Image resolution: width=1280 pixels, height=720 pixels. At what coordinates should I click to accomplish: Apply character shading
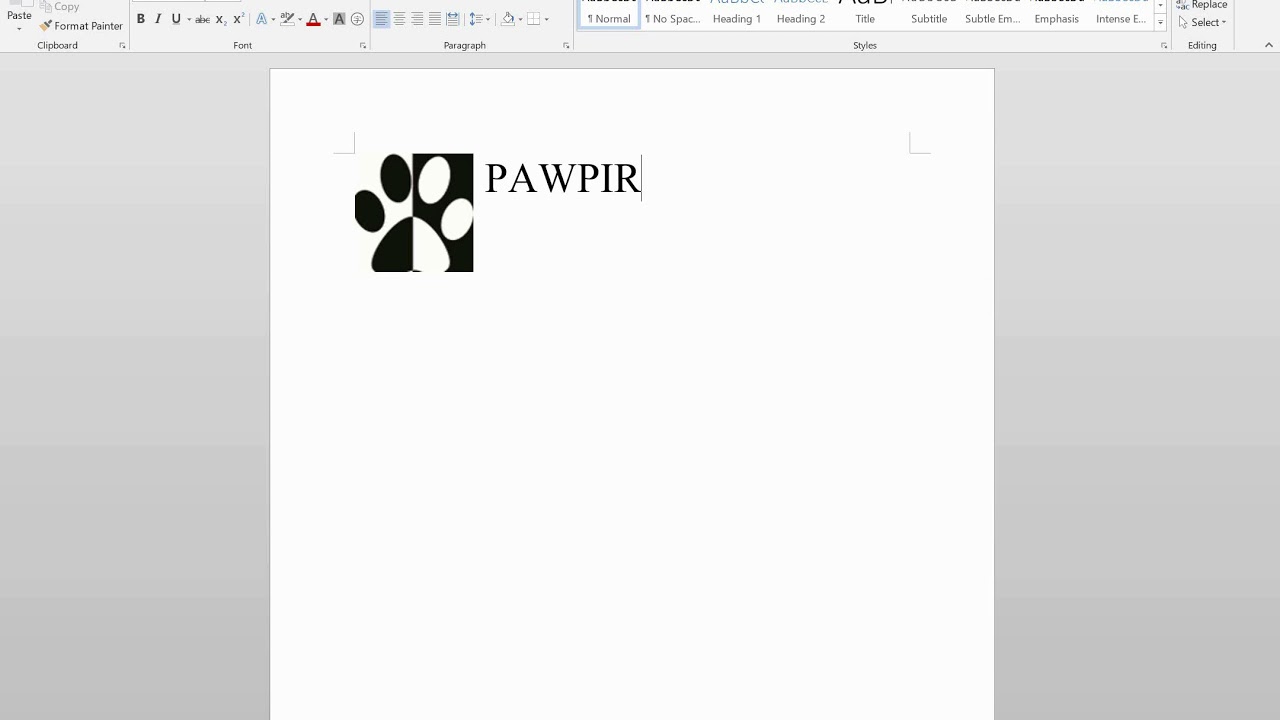[x=339, y=19]
